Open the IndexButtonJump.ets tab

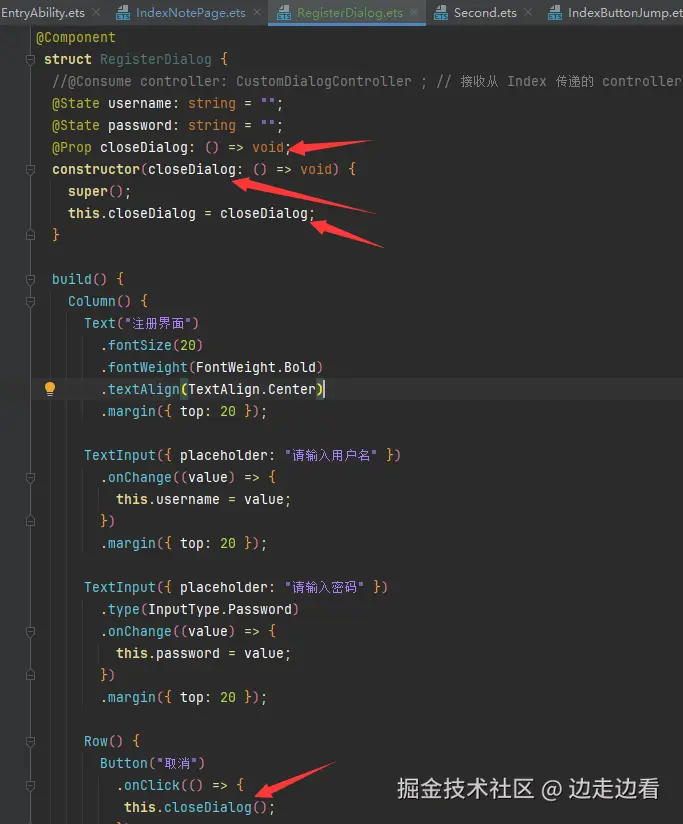pyautogui.click(x=615, y=13)
